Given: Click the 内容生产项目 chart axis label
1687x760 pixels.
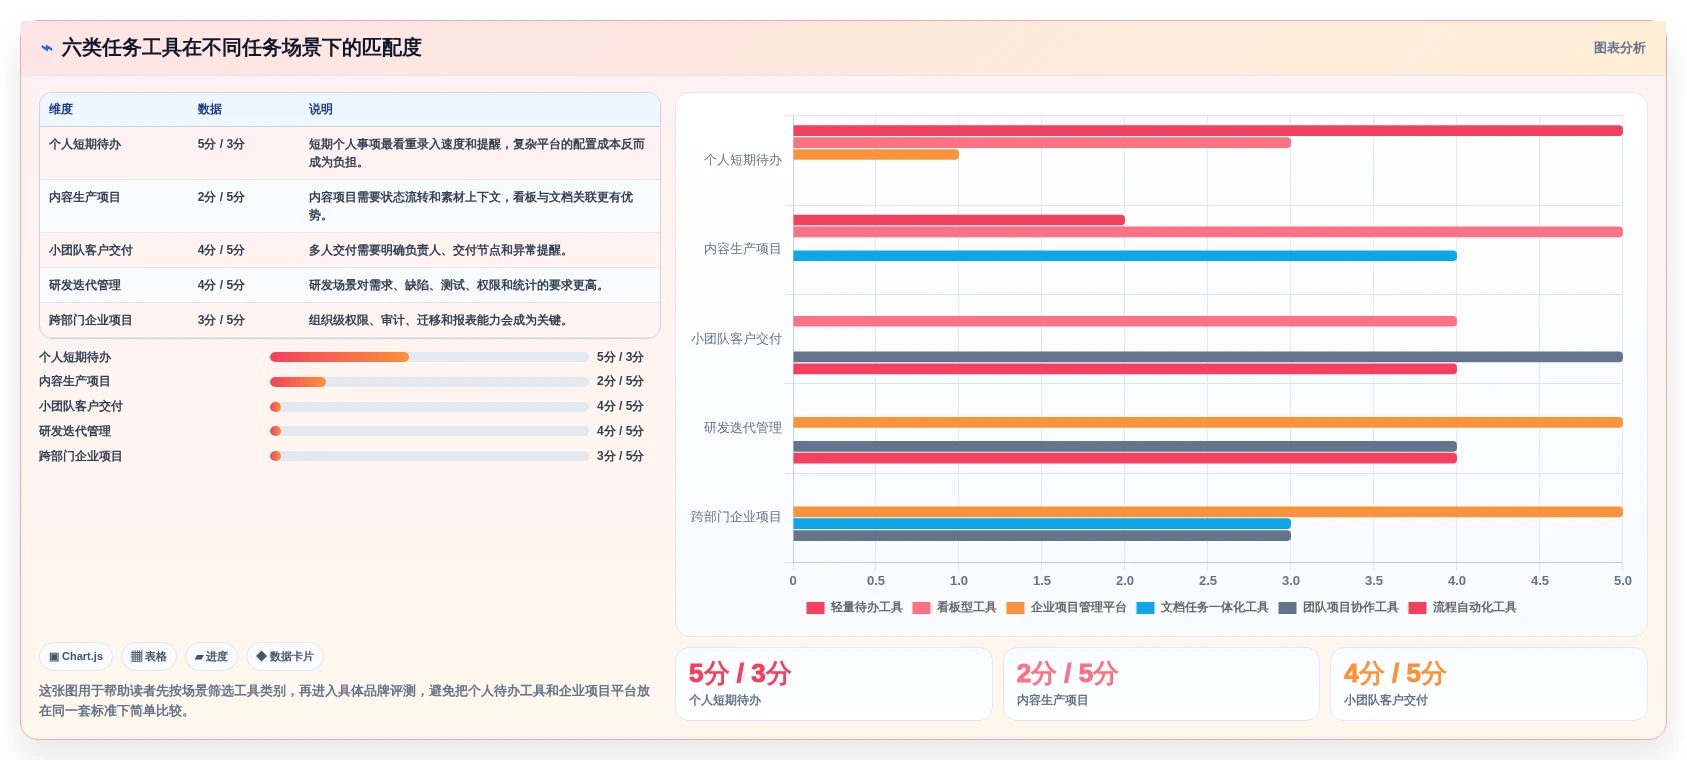Looking at the screenshot, I should pyautogui.click(x=743, y=249).
